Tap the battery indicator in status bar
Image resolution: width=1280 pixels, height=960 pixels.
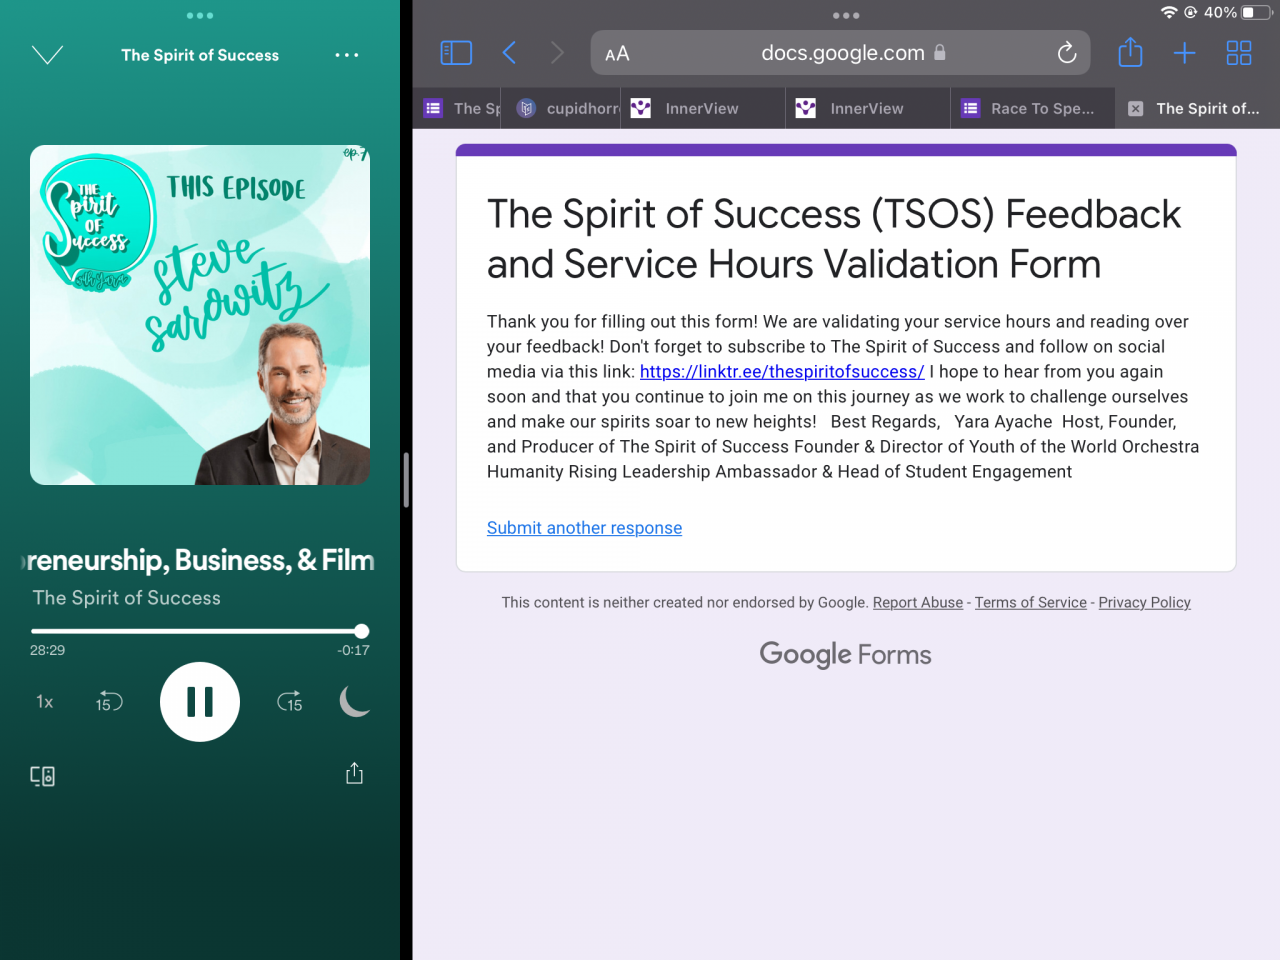(x=1254, y=13)
